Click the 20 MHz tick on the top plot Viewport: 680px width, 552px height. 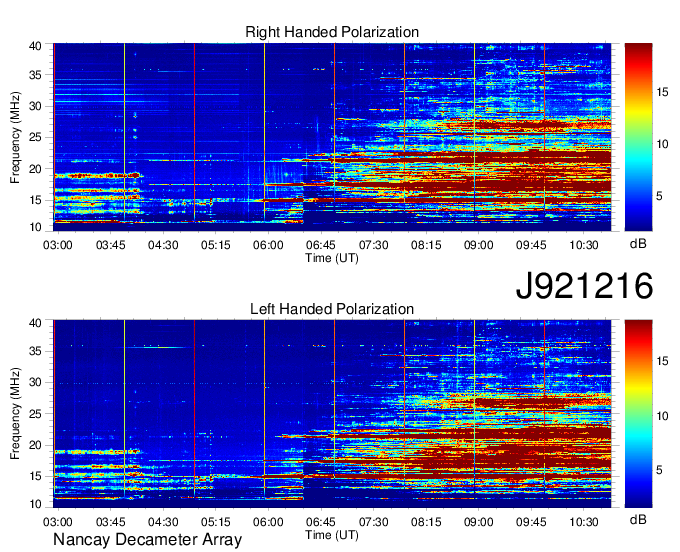click(35, 169)
